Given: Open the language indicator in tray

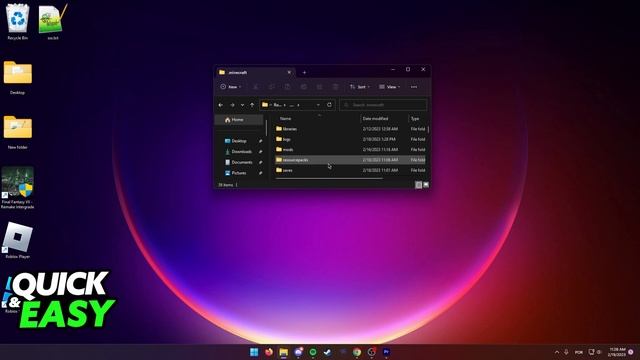Looking at the screenshot, I should tap(579, 352).
